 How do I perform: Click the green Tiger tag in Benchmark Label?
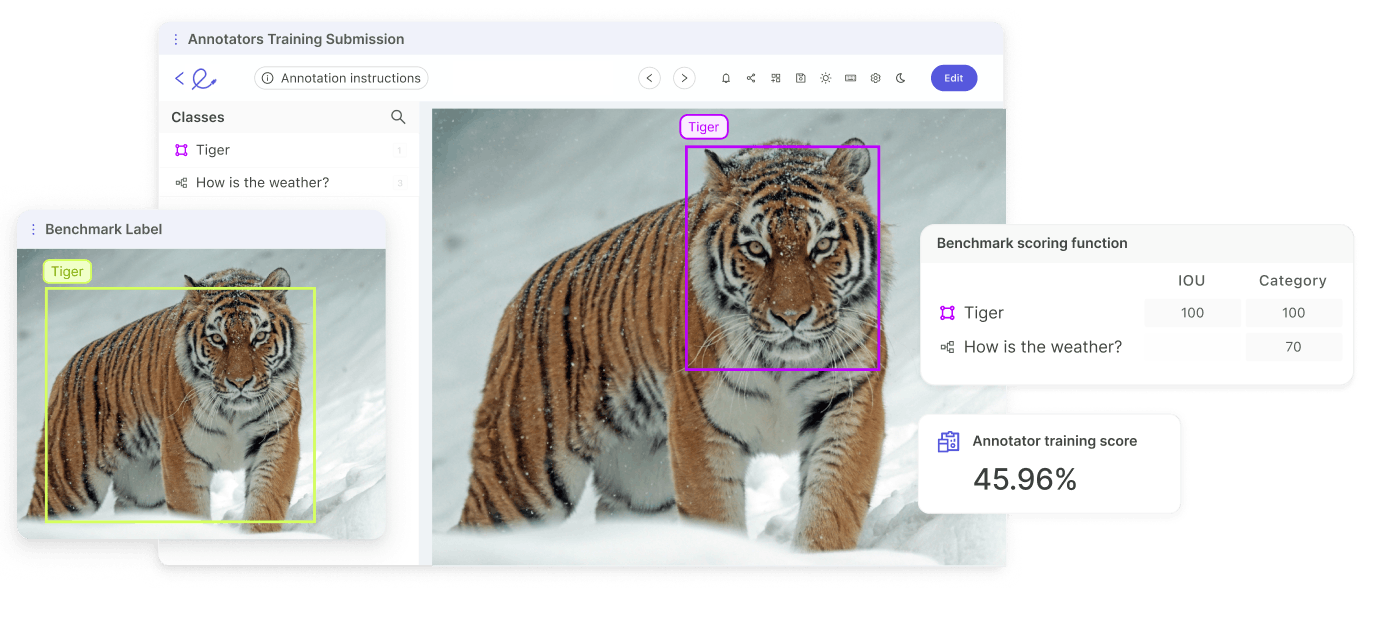(67, 271)
